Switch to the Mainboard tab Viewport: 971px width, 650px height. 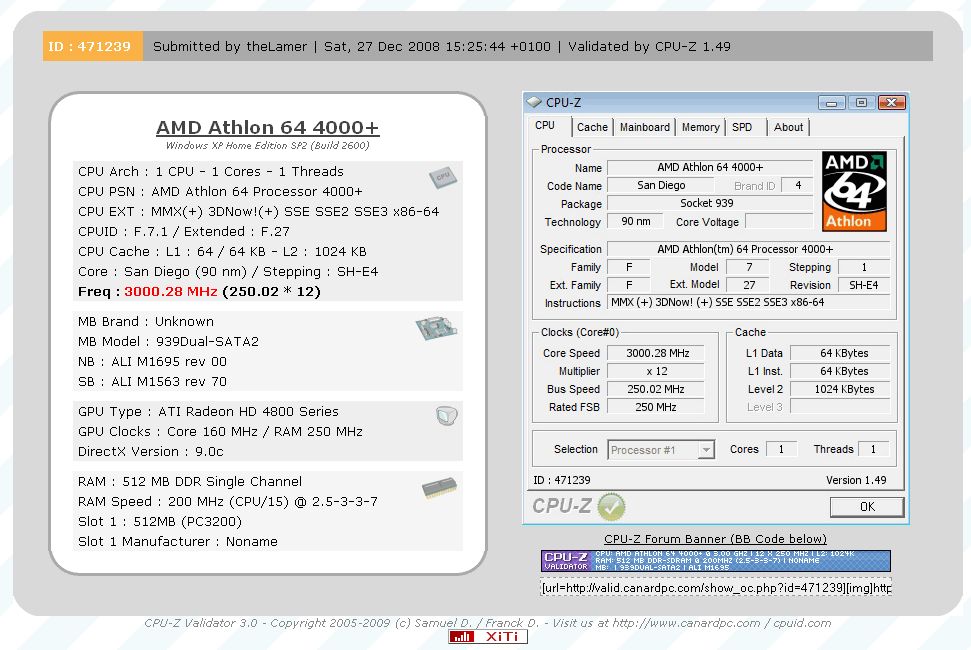pyautogui.click(x=645, y=127)
